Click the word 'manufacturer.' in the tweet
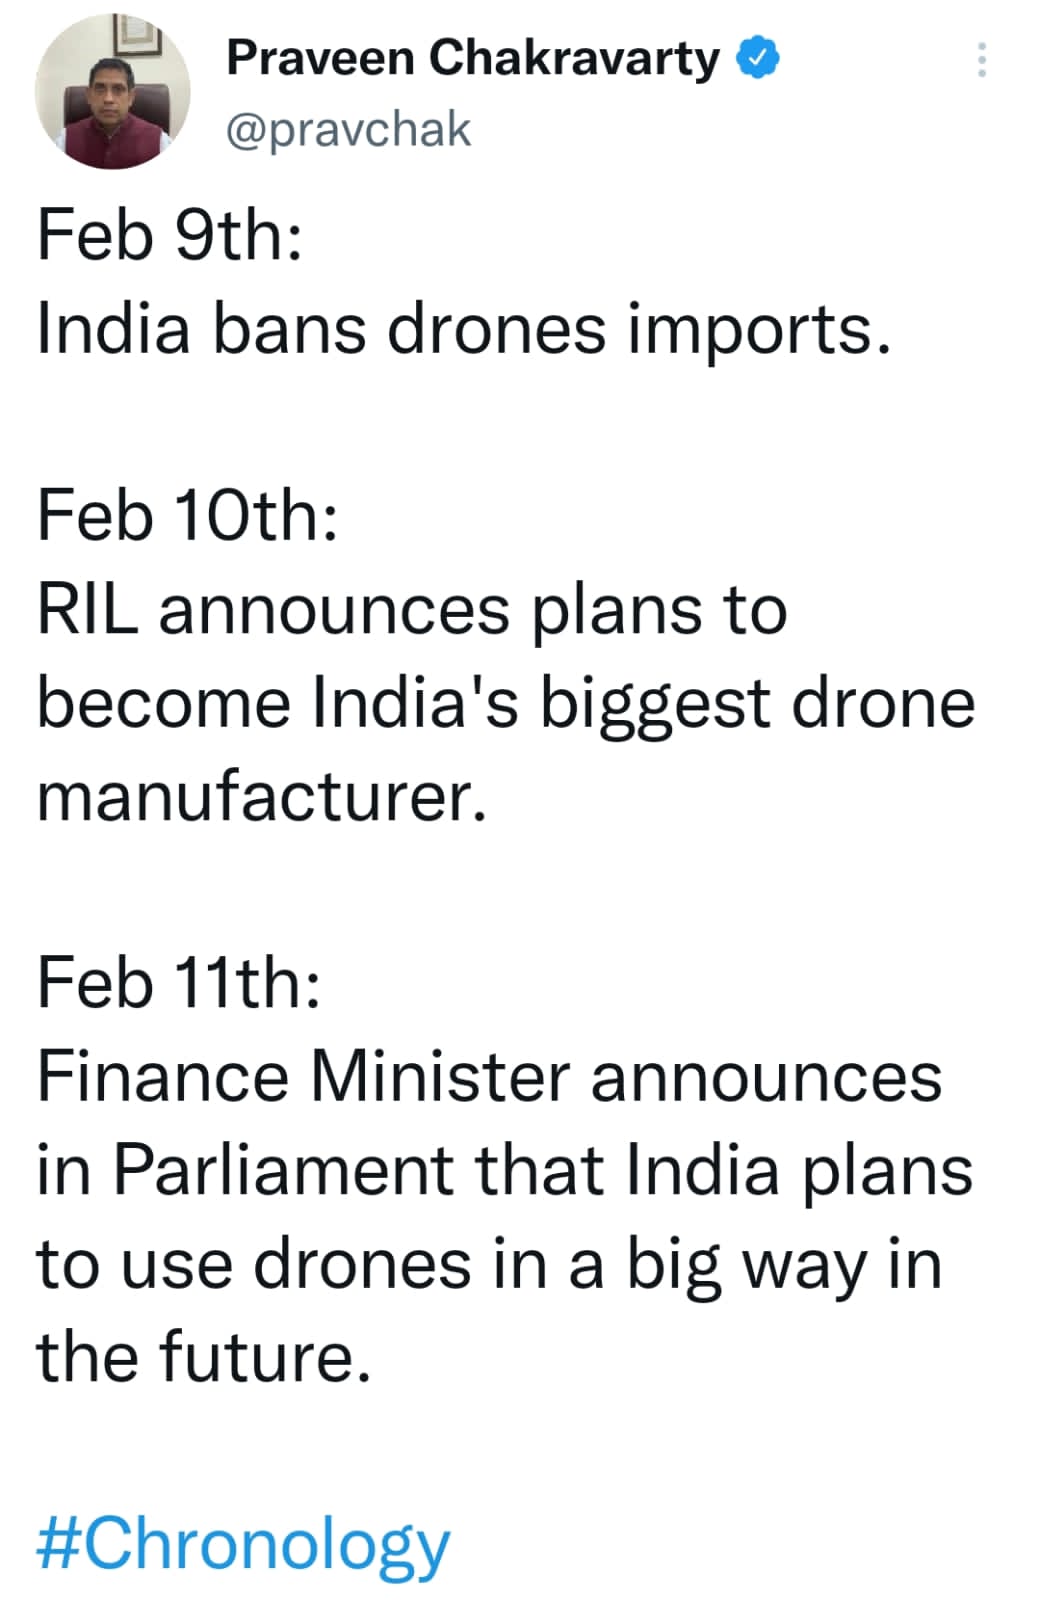 [262, 797]
